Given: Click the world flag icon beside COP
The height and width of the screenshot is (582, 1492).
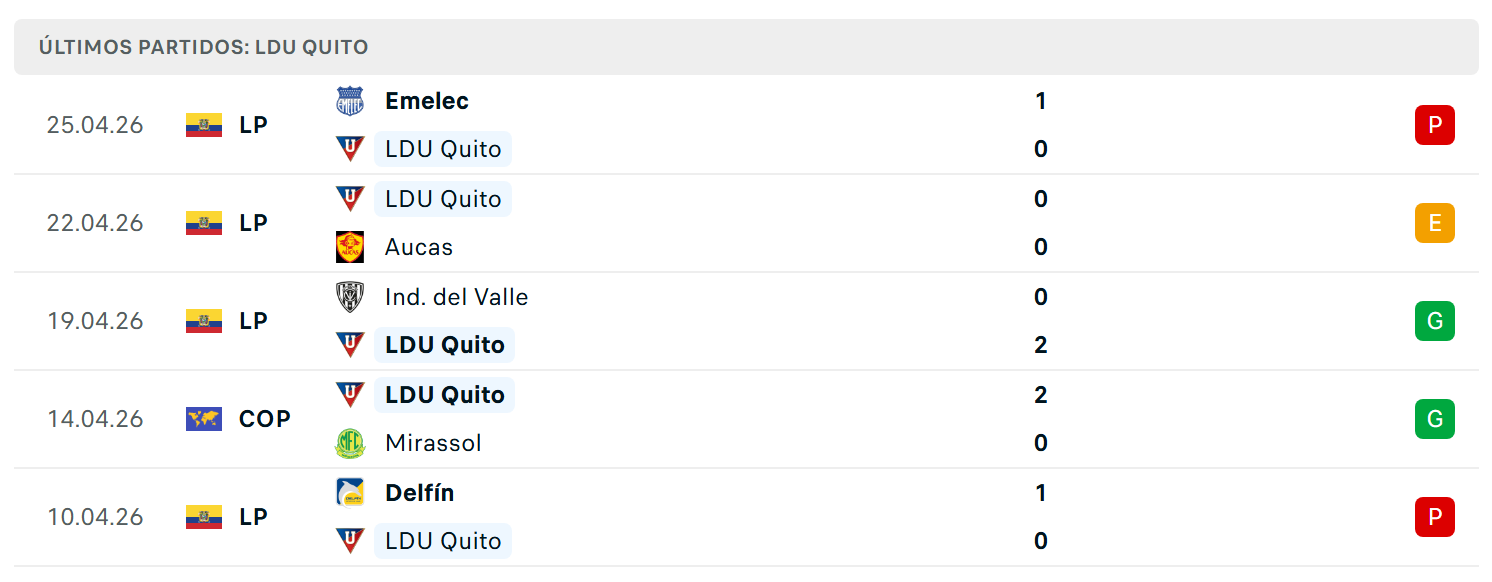Looking at the screenshot, I should click(x=204, y=419).
